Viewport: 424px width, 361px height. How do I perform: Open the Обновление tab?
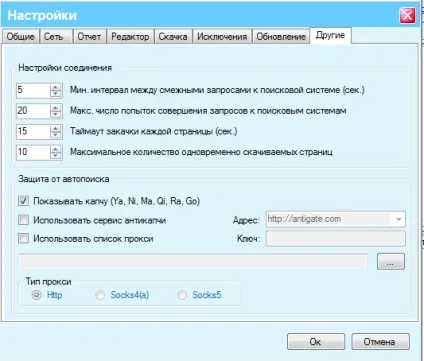coord(281,36)
